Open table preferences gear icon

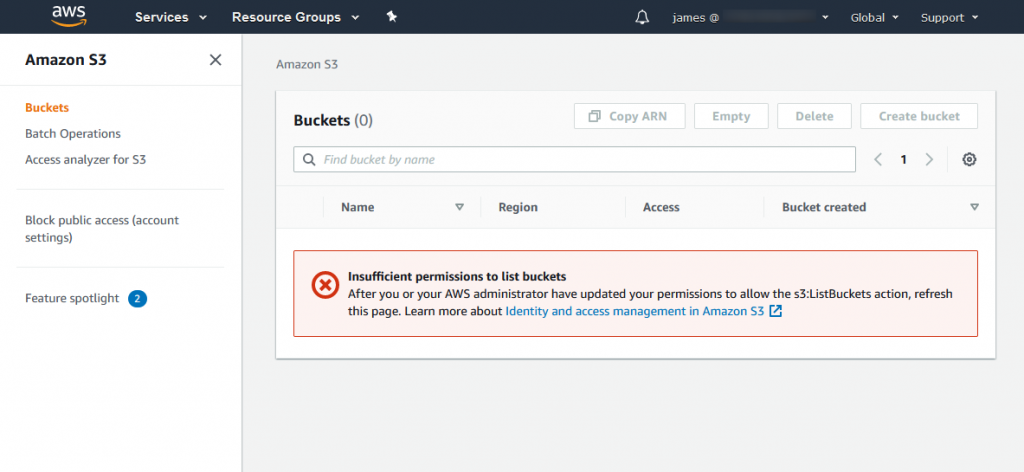click(x=969, y=159)
